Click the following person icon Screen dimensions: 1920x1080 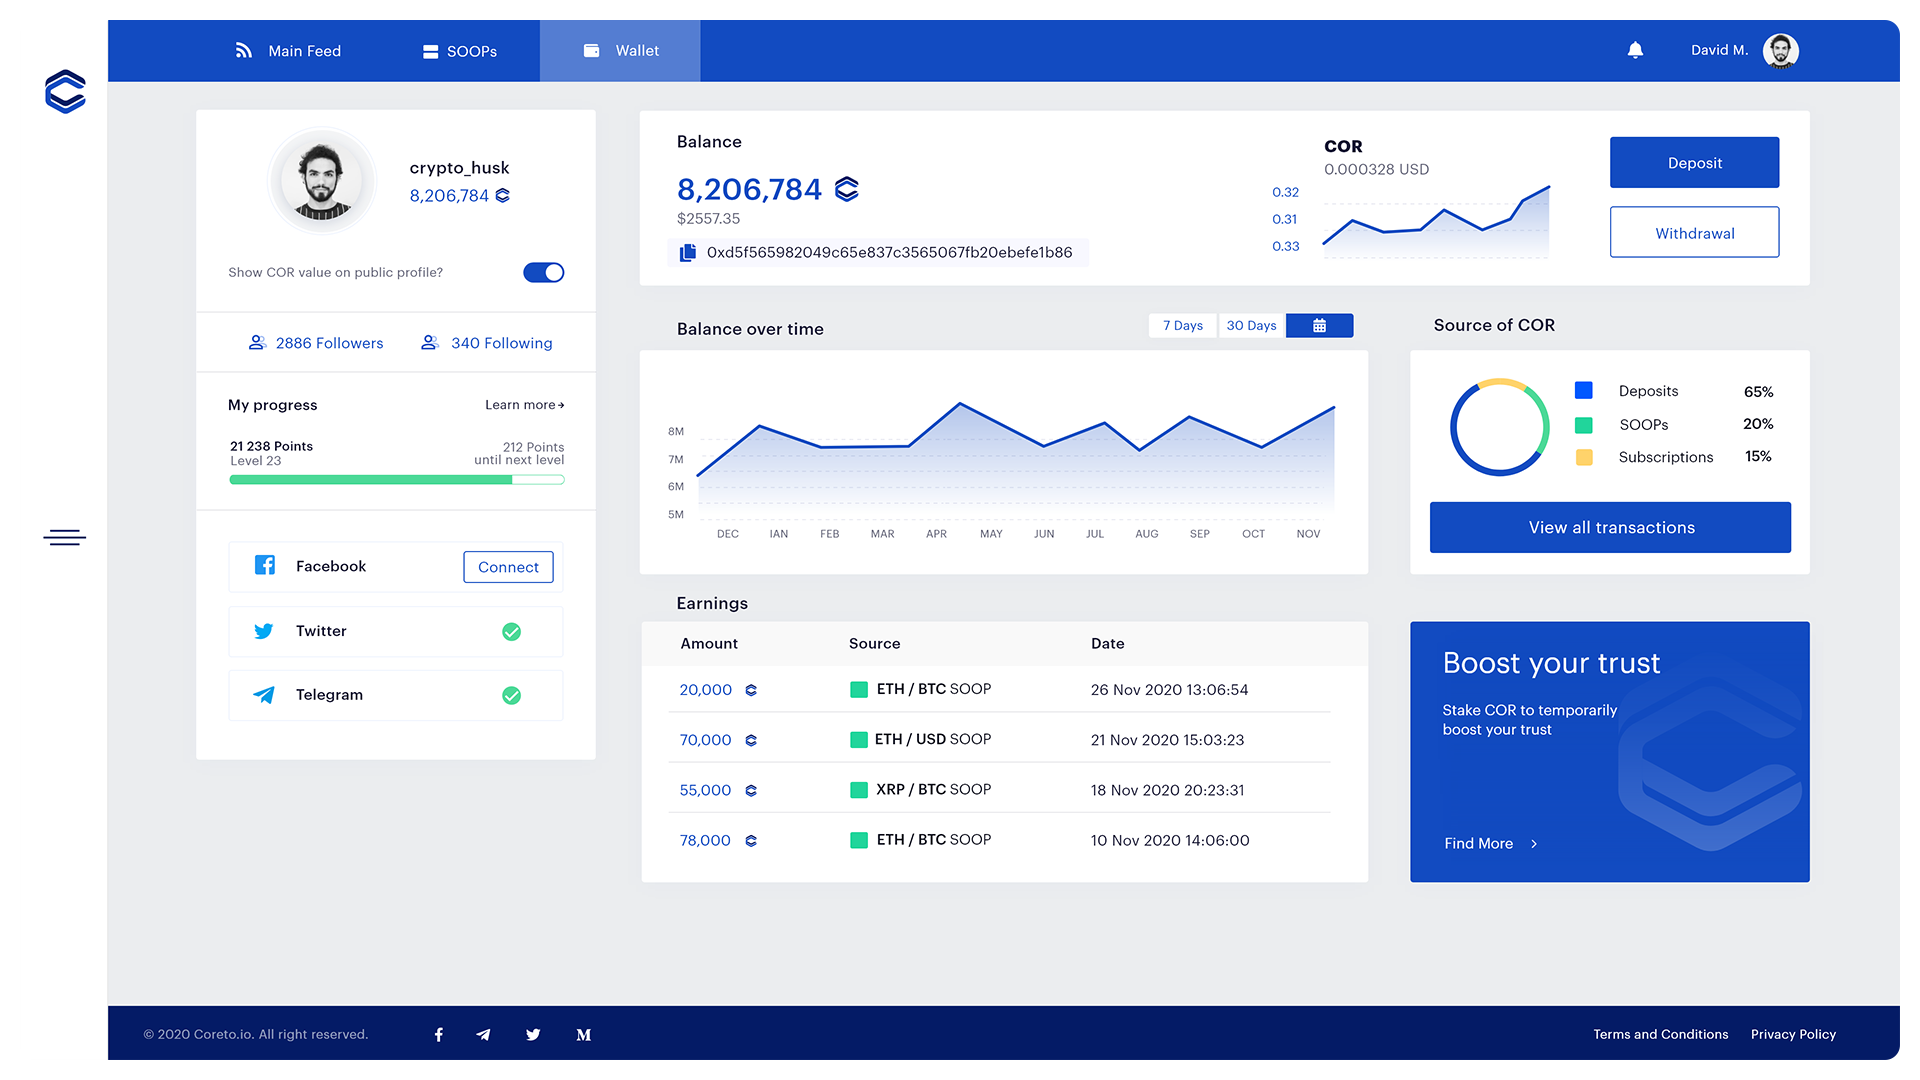point(430,342)
